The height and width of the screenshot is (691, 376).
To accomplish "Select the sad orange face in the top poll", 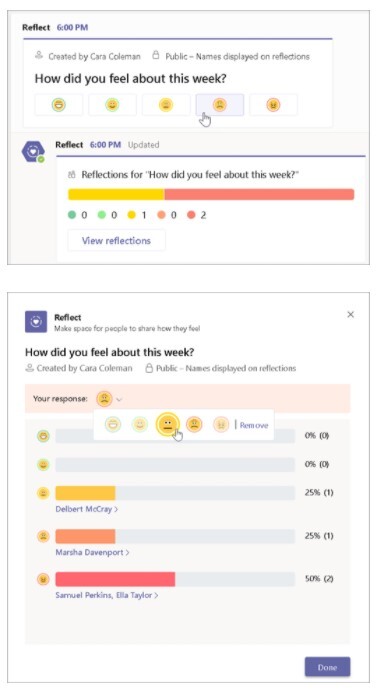I will [220, 105].
